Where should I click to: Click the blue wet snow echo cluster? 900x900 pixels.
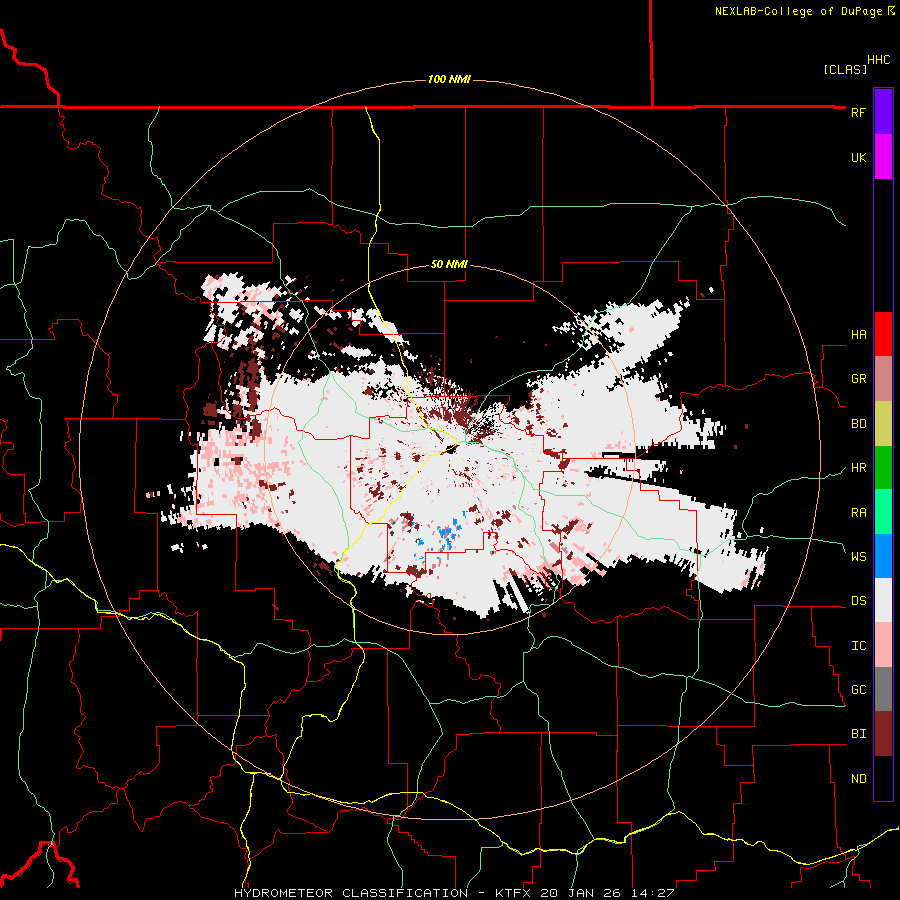pyautogui.click(x=446, y=534)
